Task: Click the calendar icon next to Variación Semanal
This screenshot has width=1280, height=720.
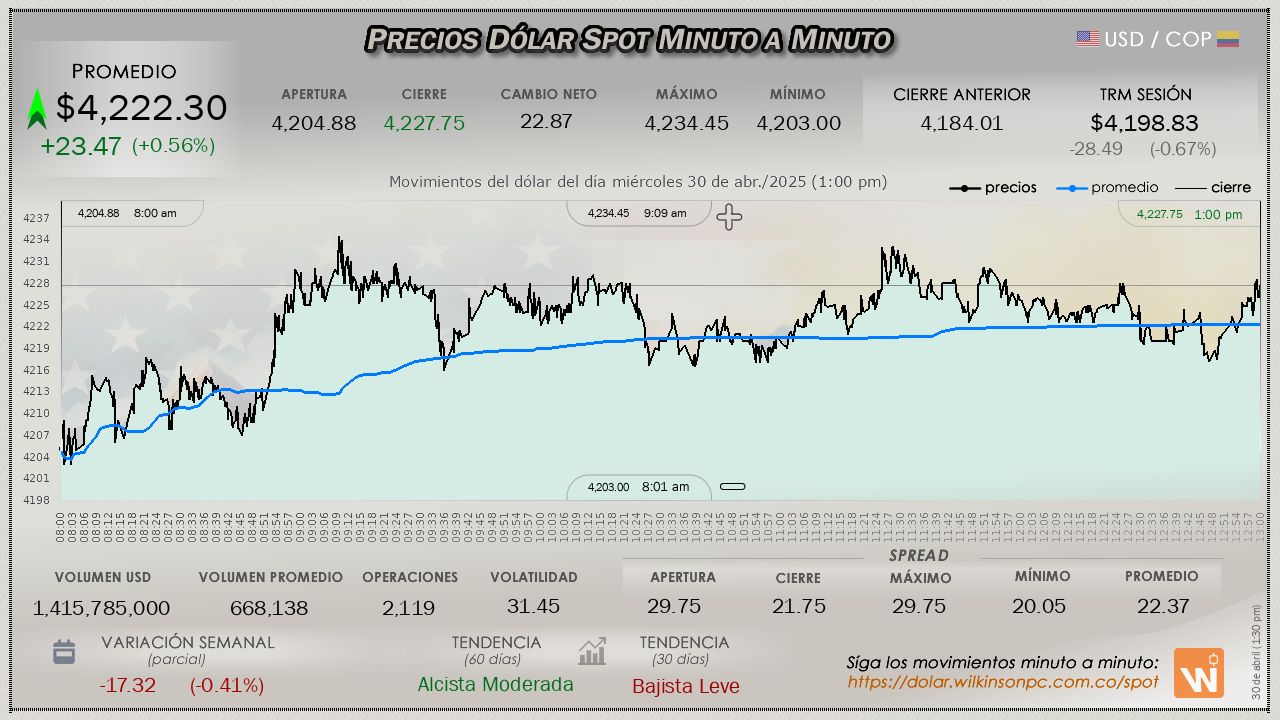Action: click(x=64, y=652)
